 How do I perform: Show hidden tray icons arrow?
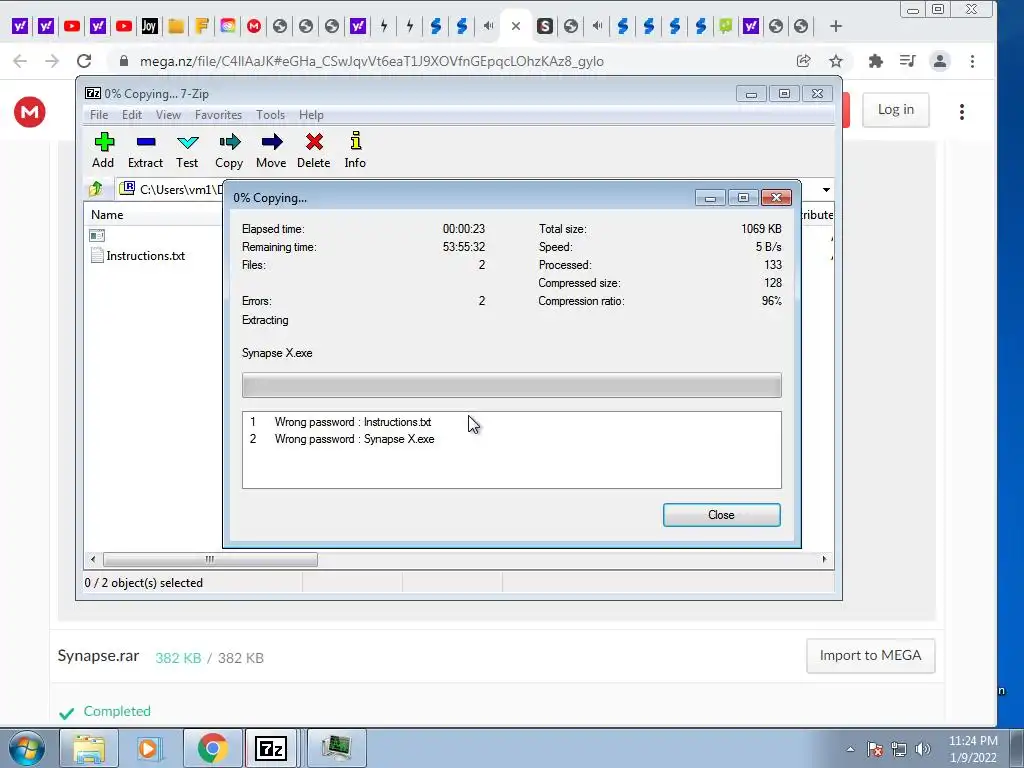(850, 750)
